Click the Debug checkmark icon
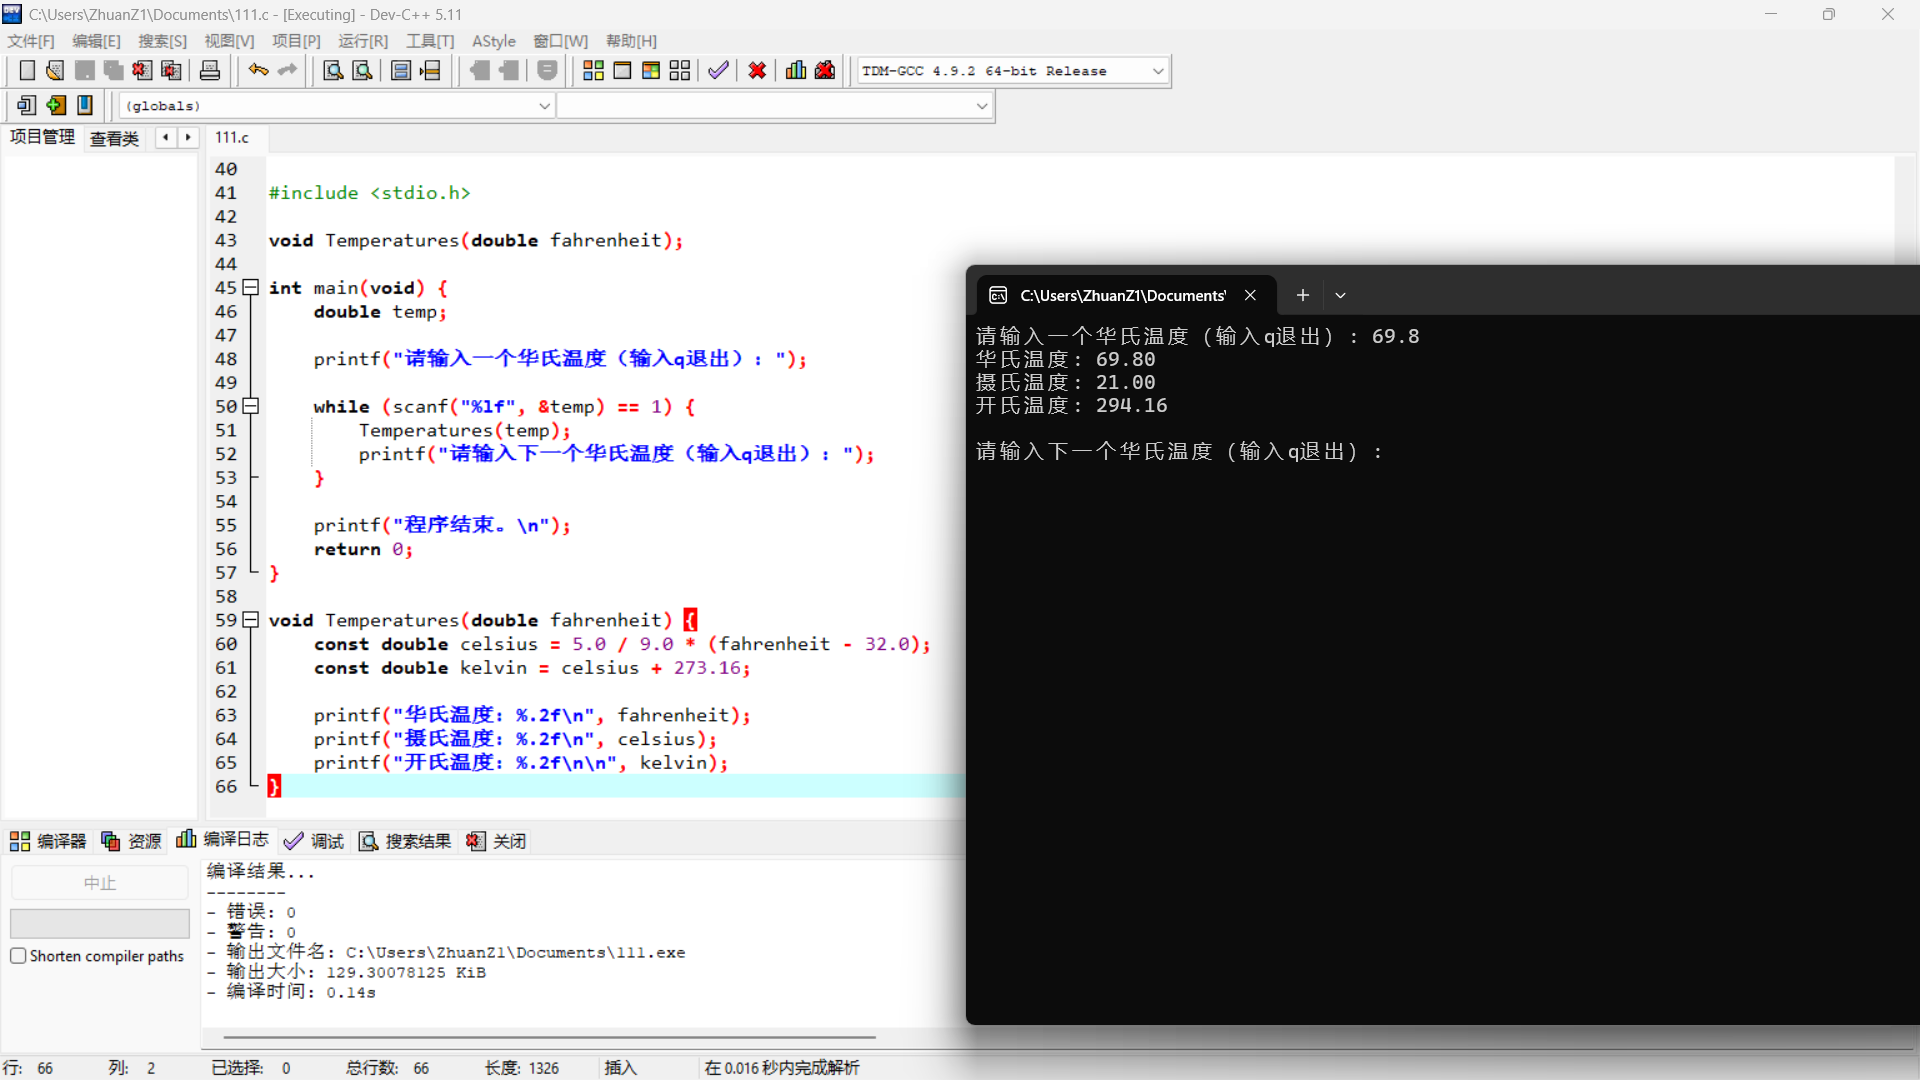 coord(718,71)
